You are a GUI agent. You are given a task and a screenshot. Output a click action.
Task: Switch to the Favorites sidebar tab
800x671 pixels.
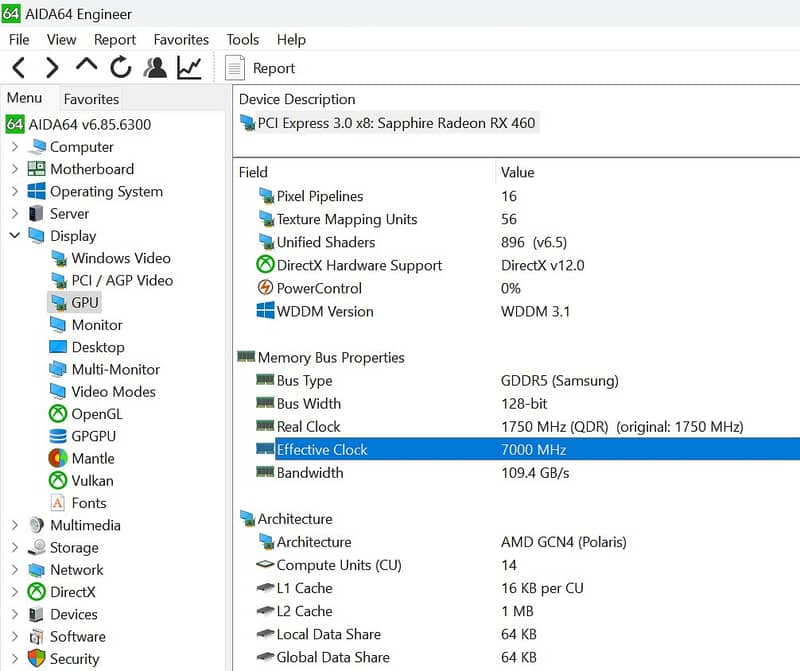[91, 99]
